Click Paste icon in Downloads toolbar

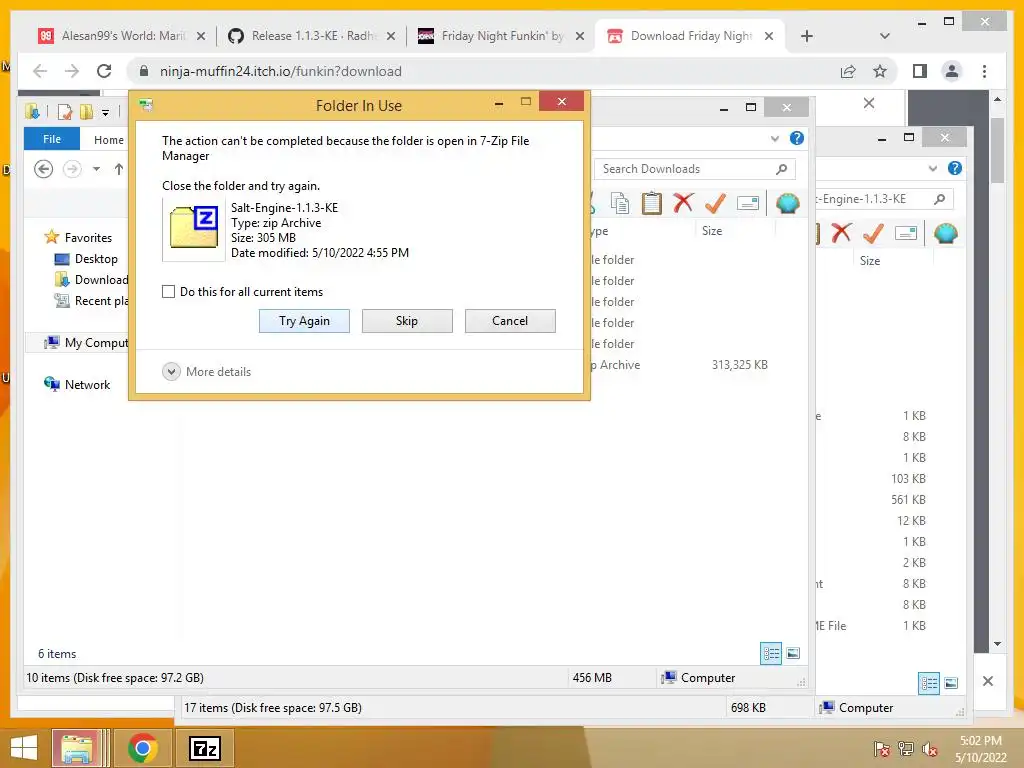tap(651, 203)
